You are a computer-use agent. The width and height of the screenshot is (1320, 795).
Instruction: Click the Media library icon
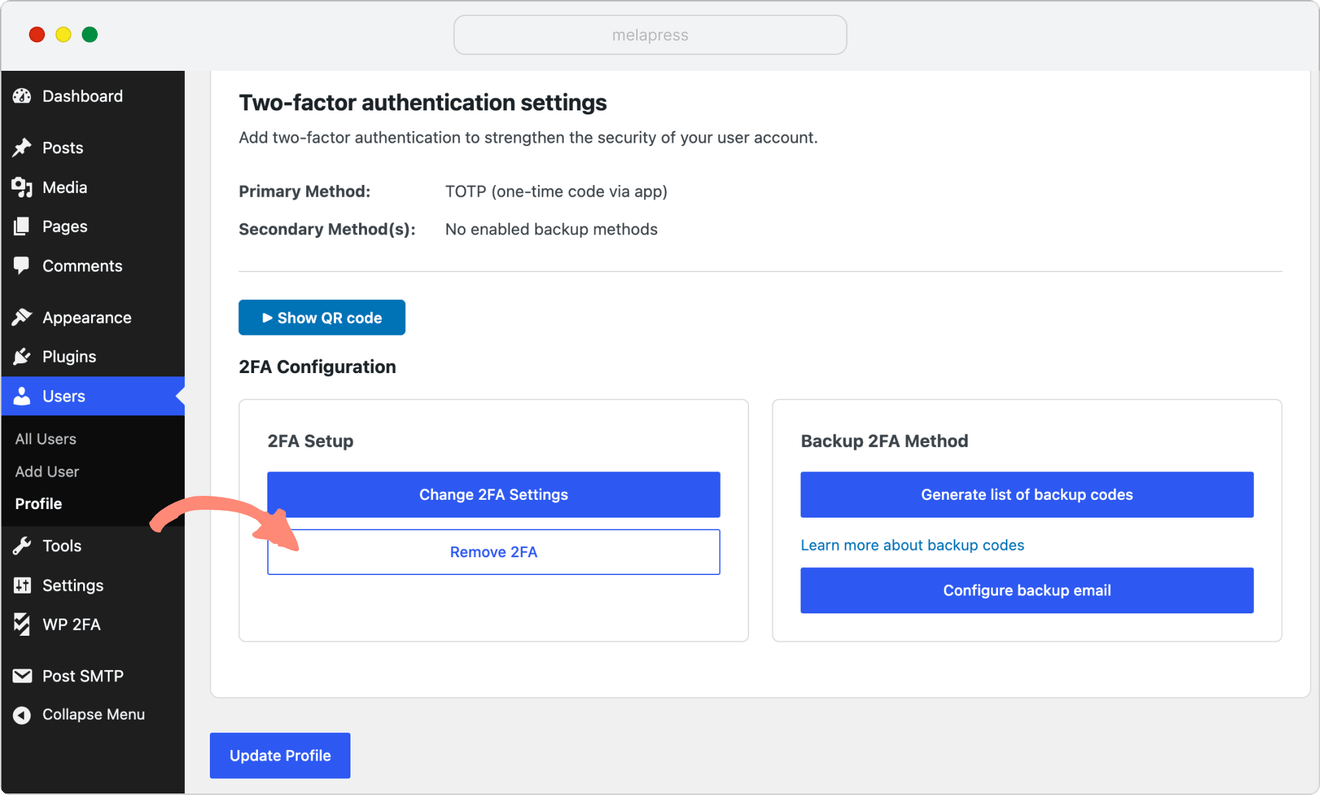tap(21, 187)
